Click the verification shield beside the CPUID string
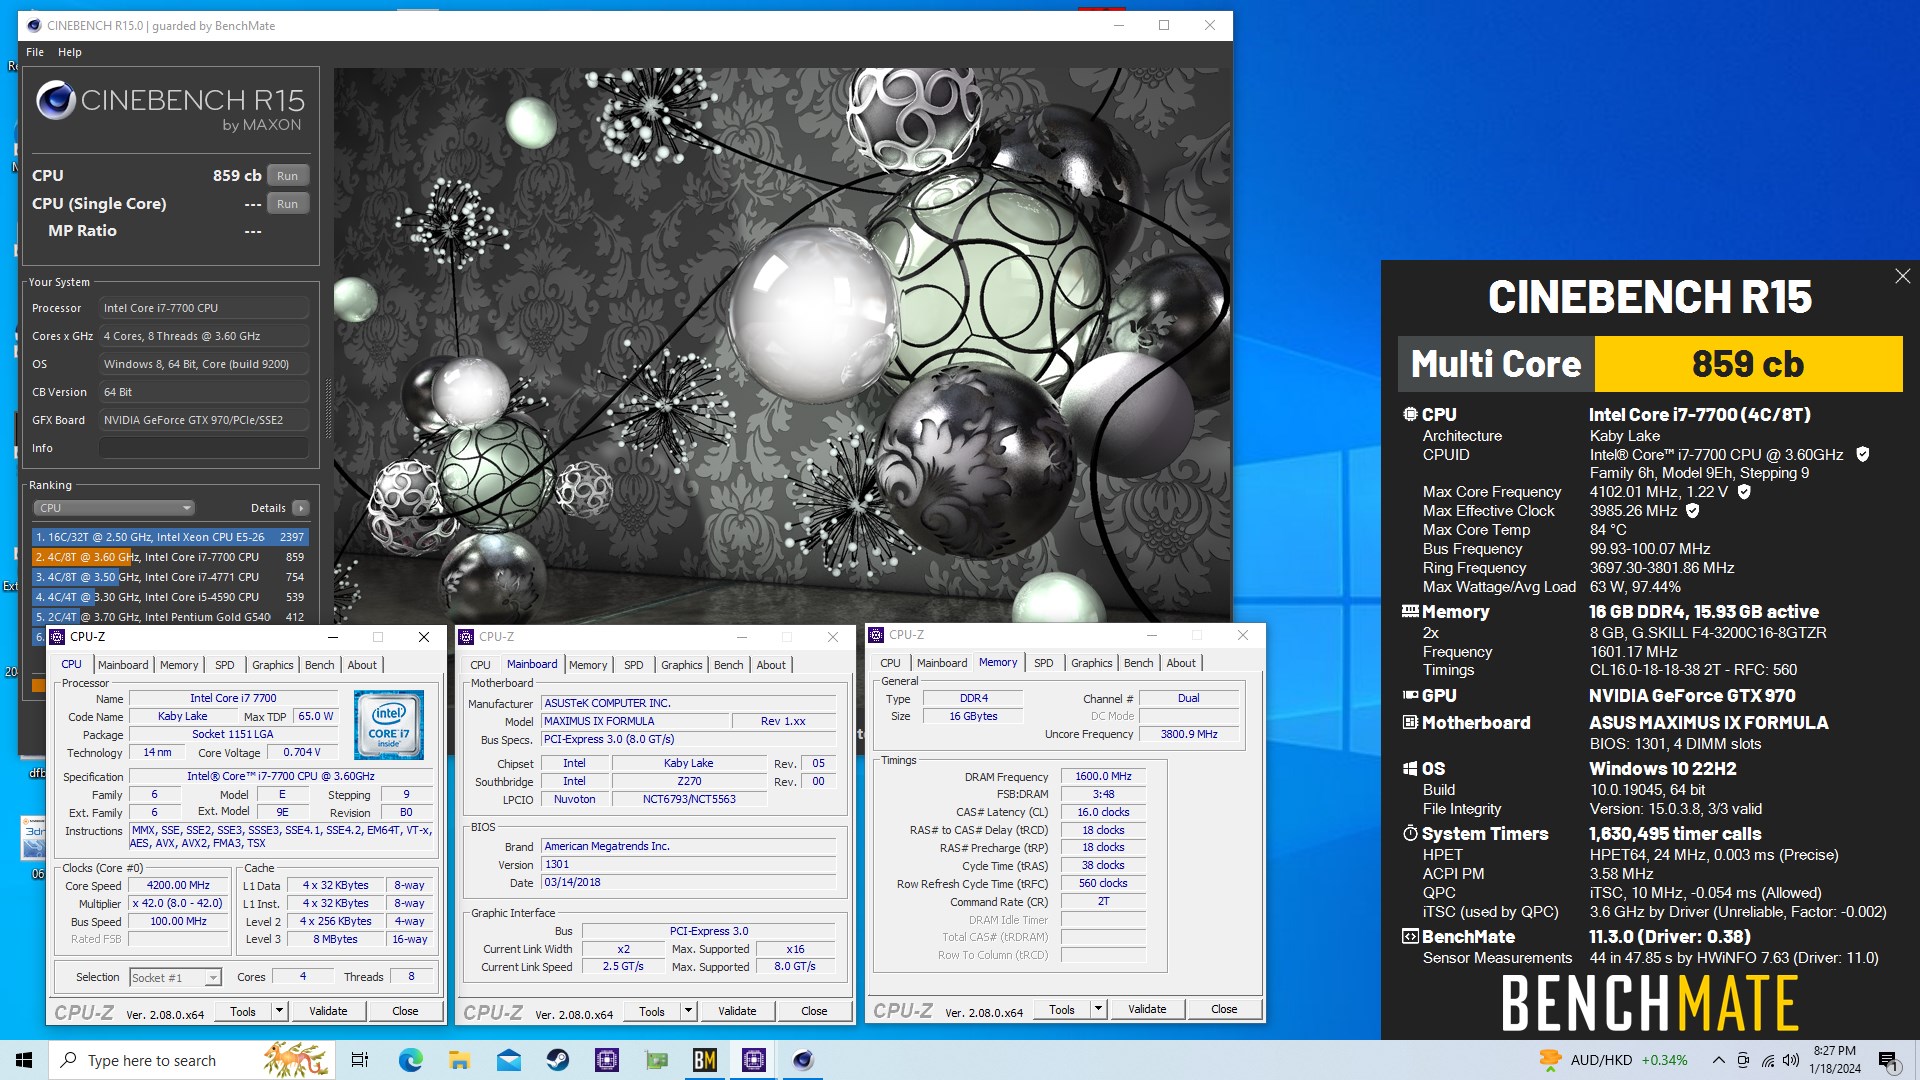Image resolution: width=1920 pixels, height=1080 pixels. coord(1863,454)
